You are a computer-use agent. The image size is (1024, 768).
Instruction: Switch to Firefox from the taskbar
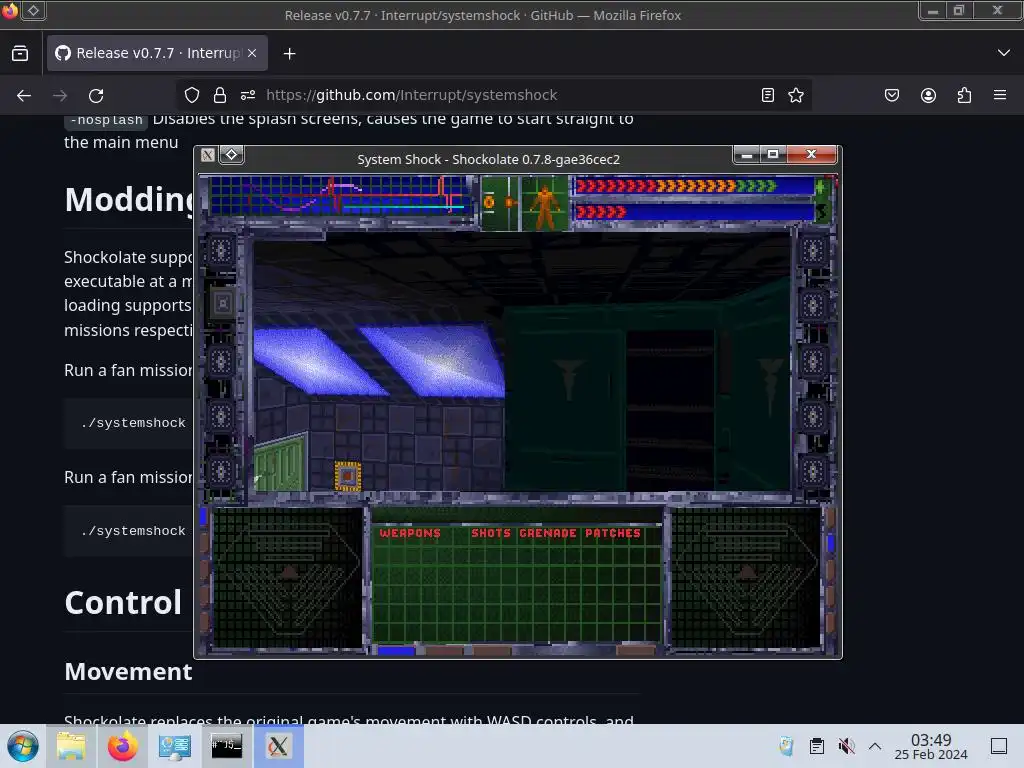pos(123,746)
